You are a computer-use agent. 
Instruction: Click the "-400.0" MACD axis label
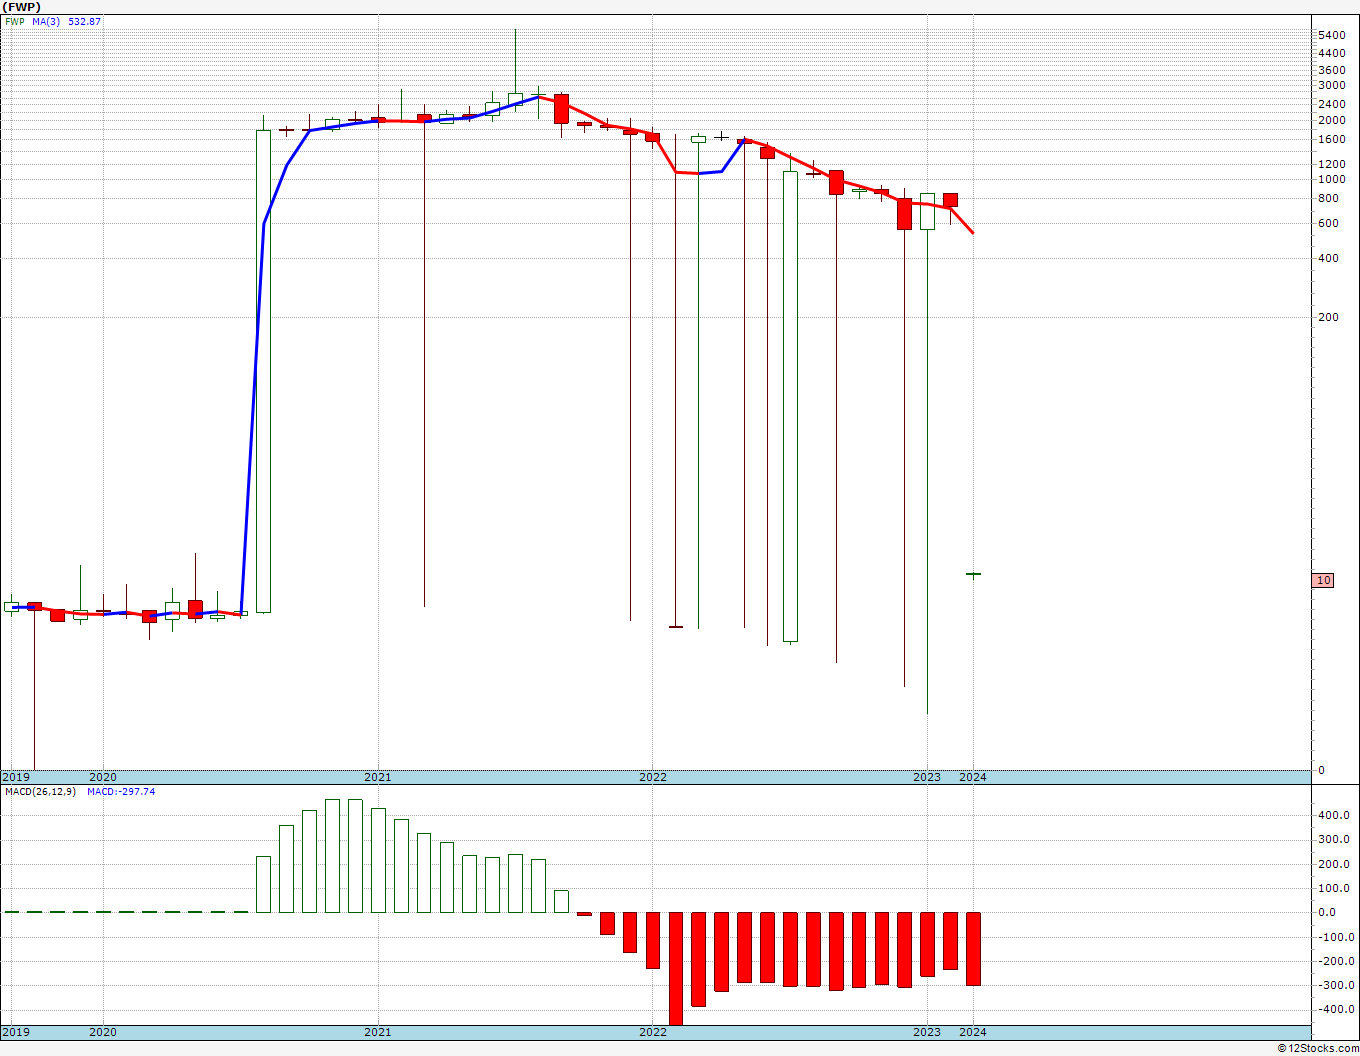(x=1335, y=1009)
